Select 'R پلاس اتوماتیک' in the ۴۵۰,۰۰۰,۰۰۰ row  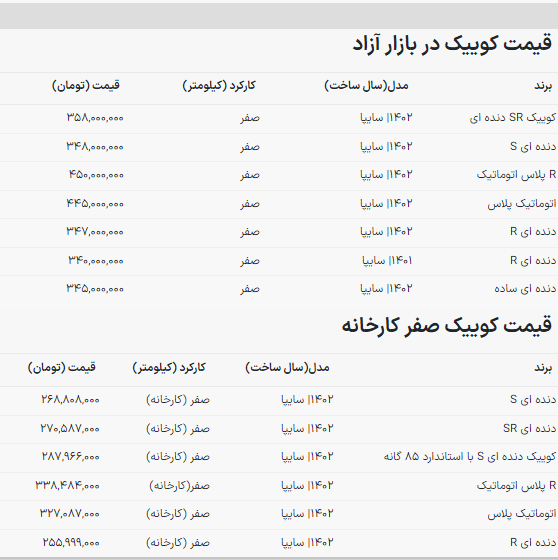(x=516, y=175)
